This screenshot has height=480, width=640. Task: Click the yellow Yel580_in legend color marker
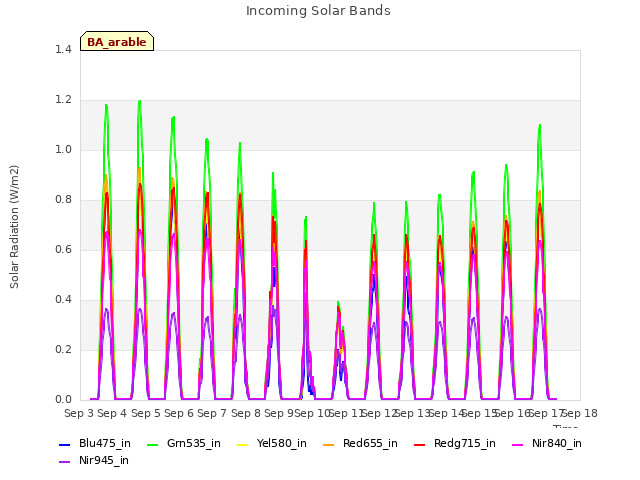pos(242,444)
